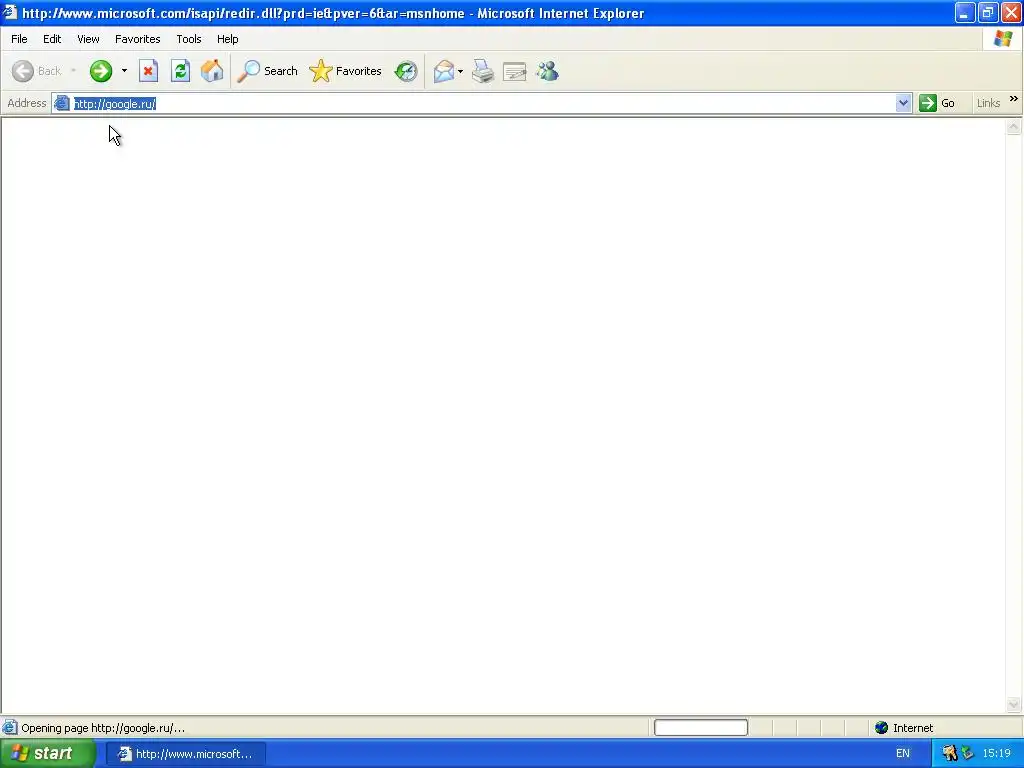The height and width of the screenshot is (768, 1024).
Task: Go to Home page icon
Action: click(x=212, y=71)
